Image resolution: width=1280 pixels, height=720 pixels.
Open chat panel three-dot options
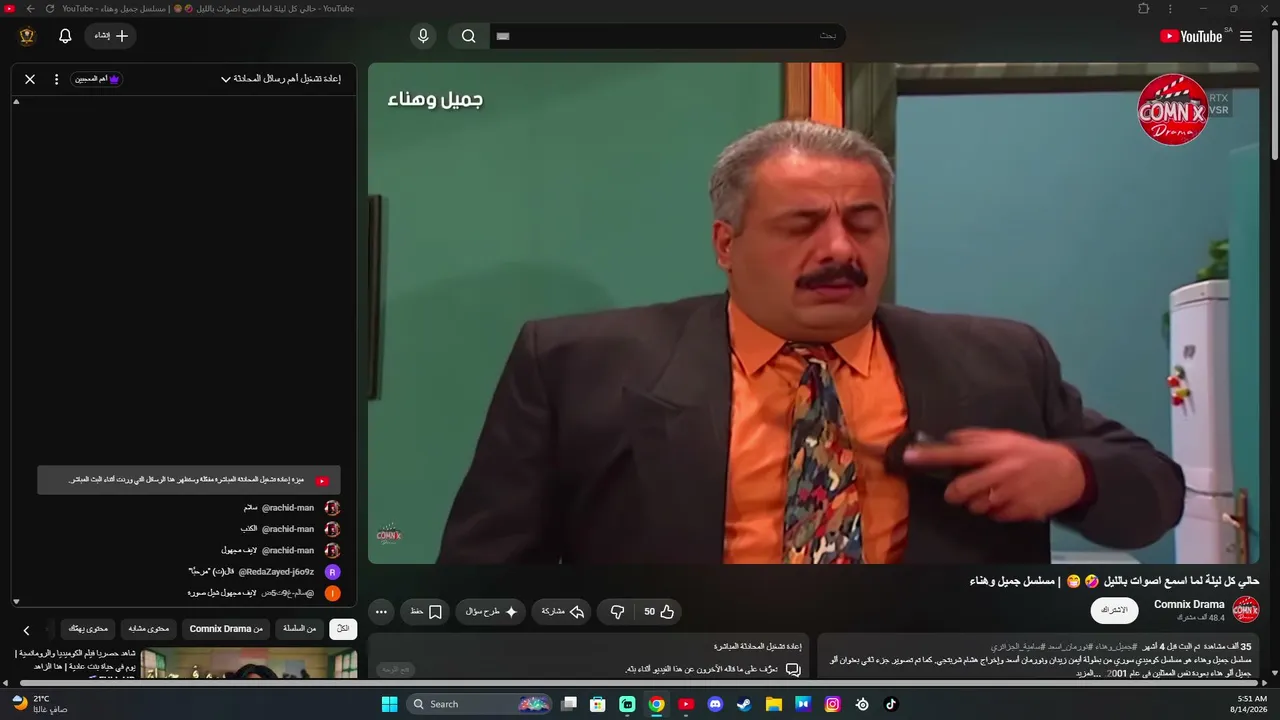pos(56,79)
